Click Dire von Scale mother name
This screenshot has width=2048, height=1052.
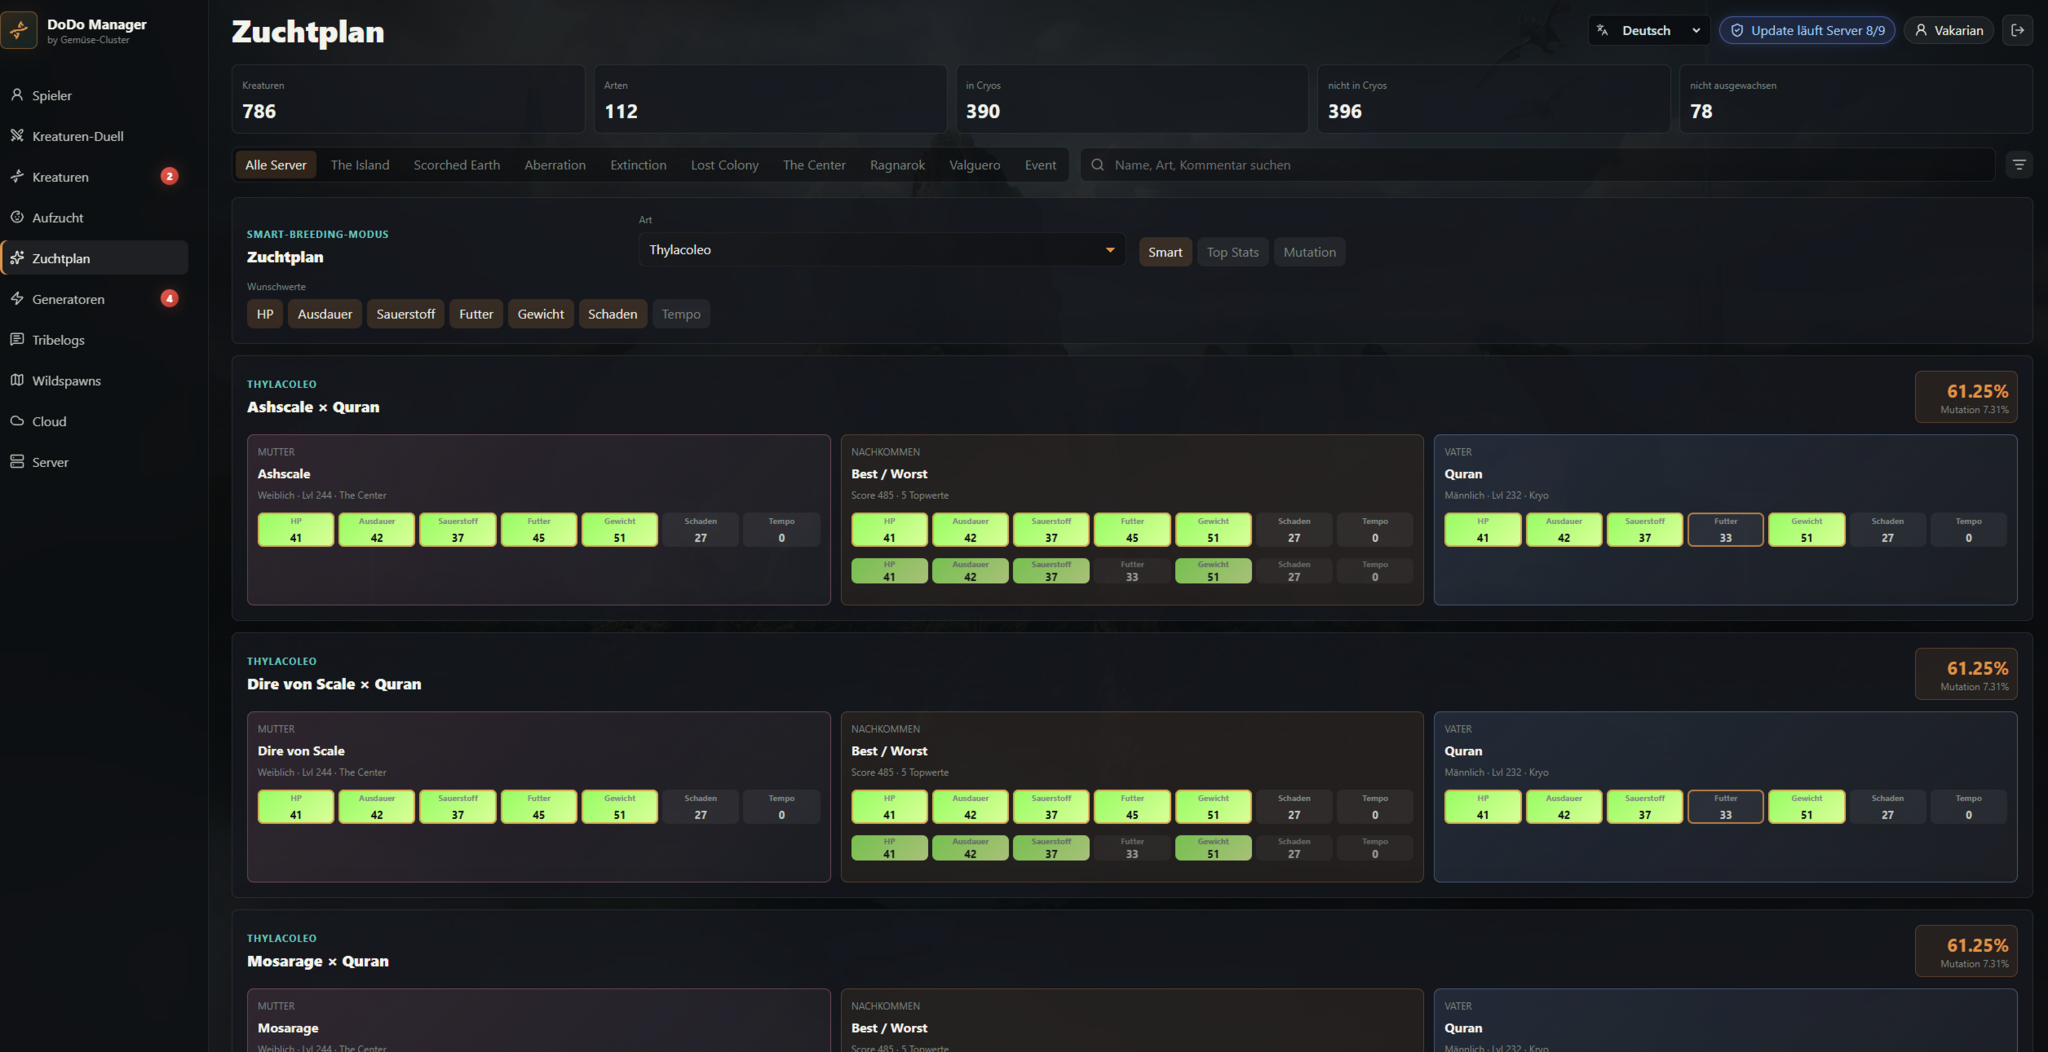[301, 751]
